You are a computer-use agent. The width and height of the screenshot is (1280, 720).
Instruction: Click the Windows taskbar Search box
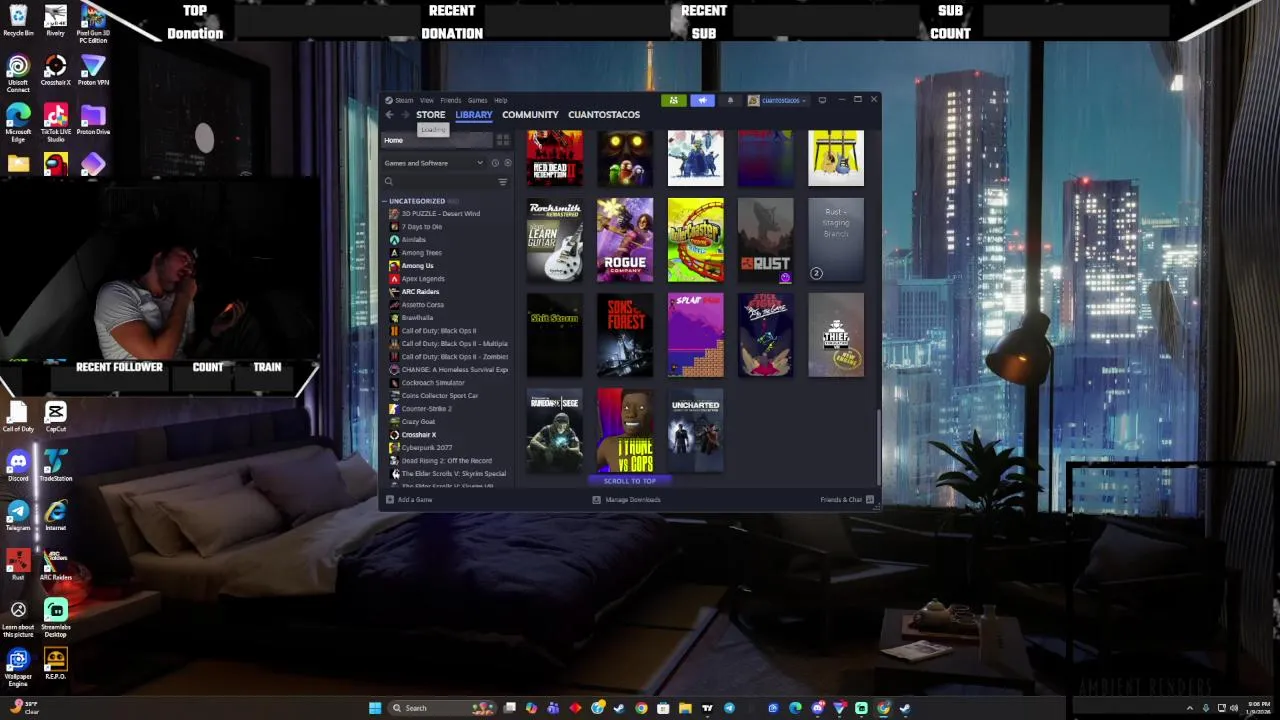[x=440, y=708]
